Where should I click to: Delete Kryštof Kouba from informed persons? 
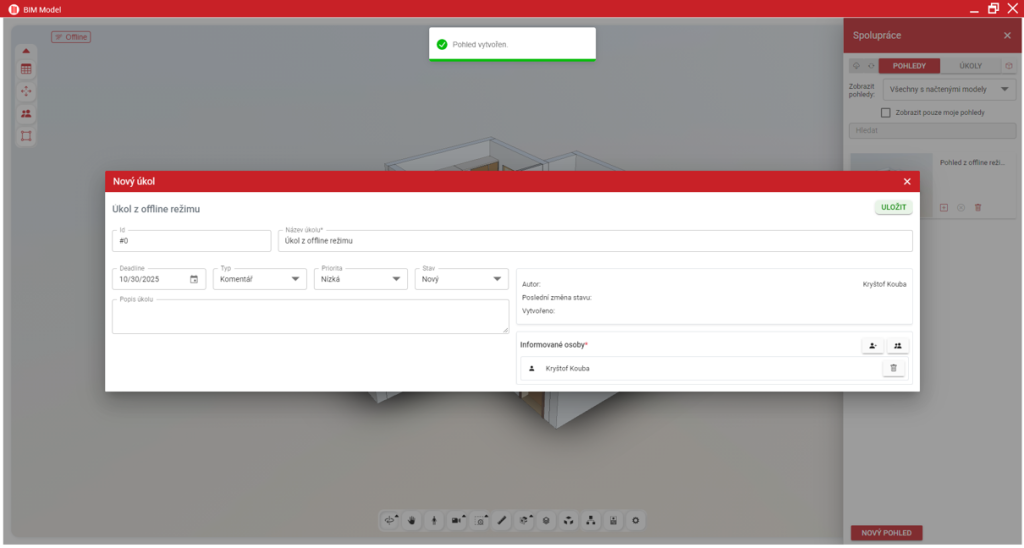coord(893,369)
